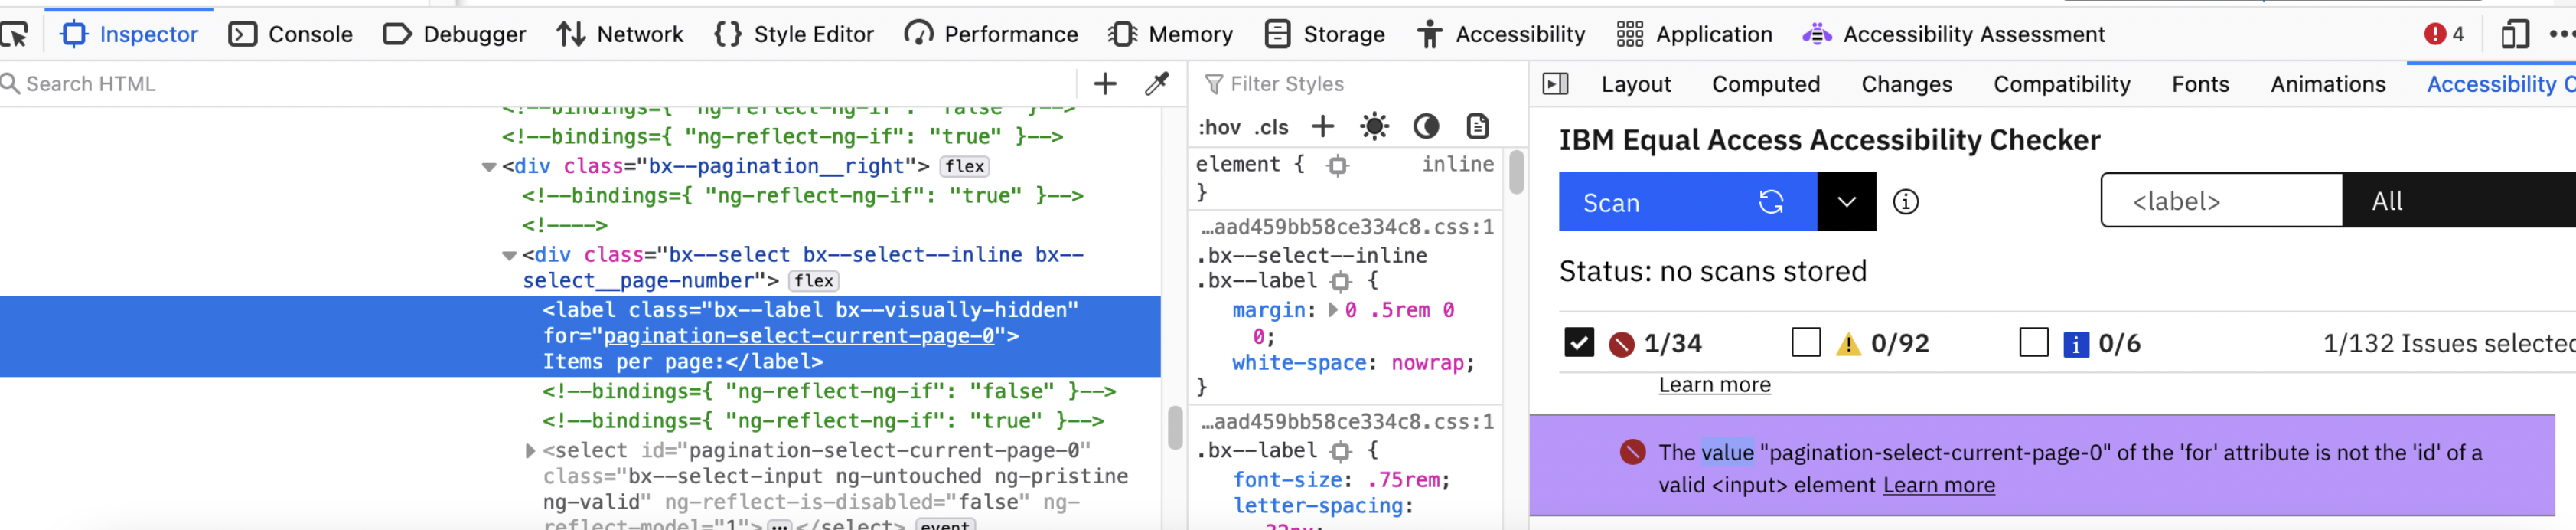The image size is (2576, 530).
Task: Open responsive design mode icon
Action: [x=2514, y=34]
